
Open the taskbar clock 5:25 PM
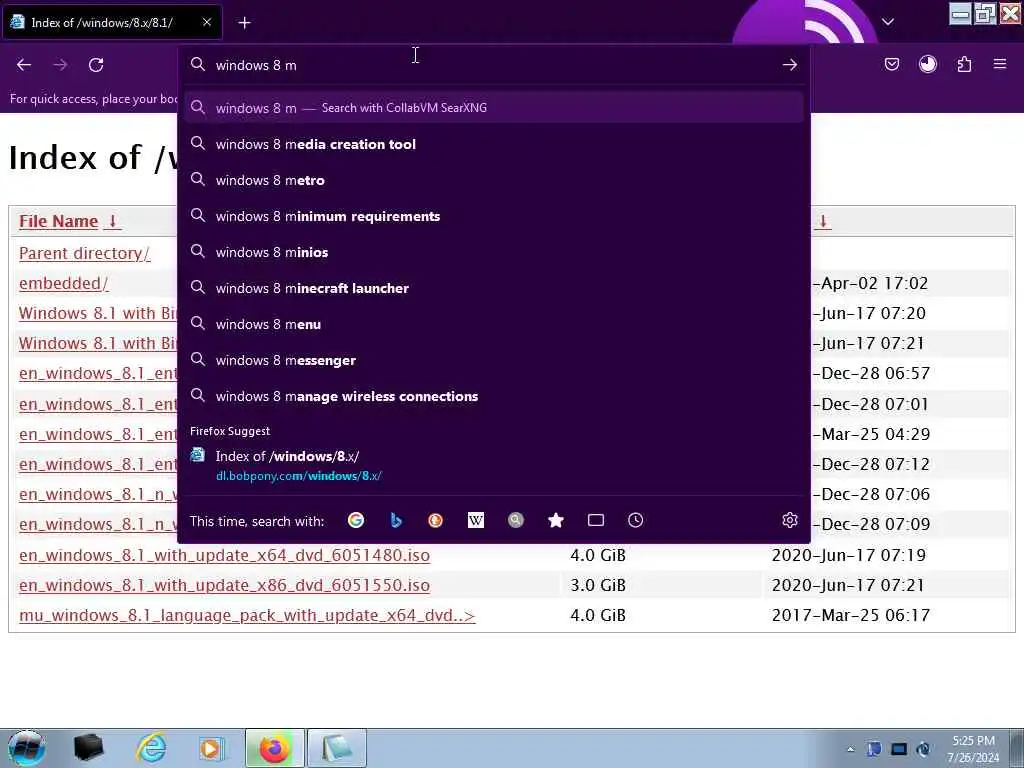(x=973, y=748)
